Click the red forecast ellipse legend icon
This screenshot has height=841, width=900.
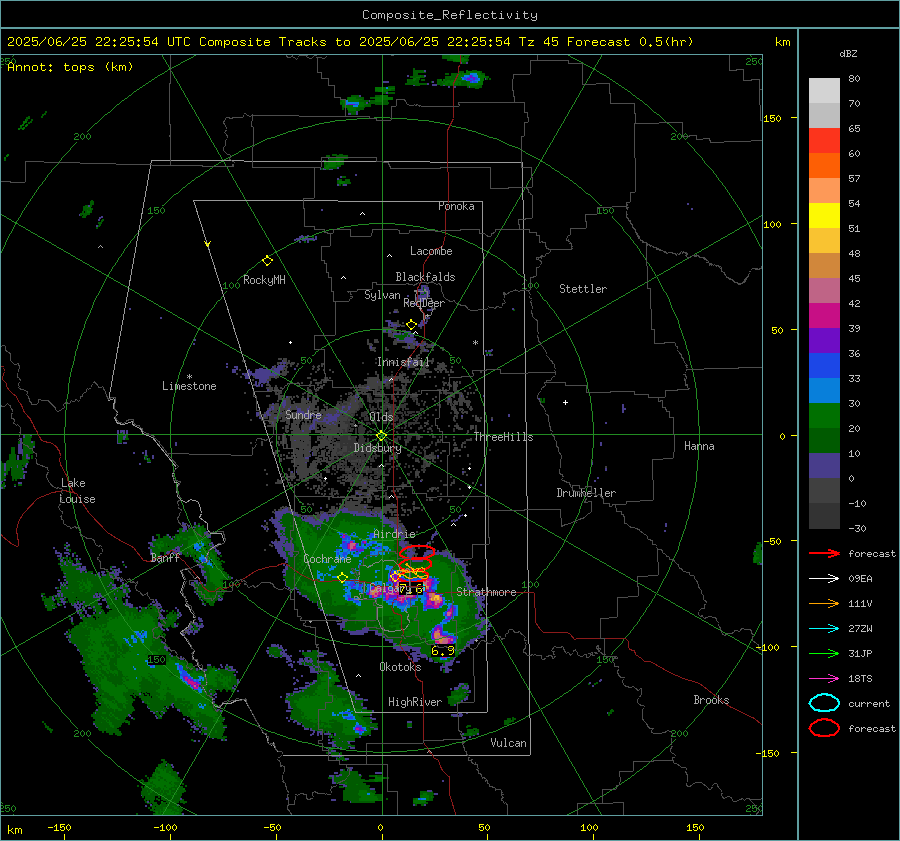[824, 728]
